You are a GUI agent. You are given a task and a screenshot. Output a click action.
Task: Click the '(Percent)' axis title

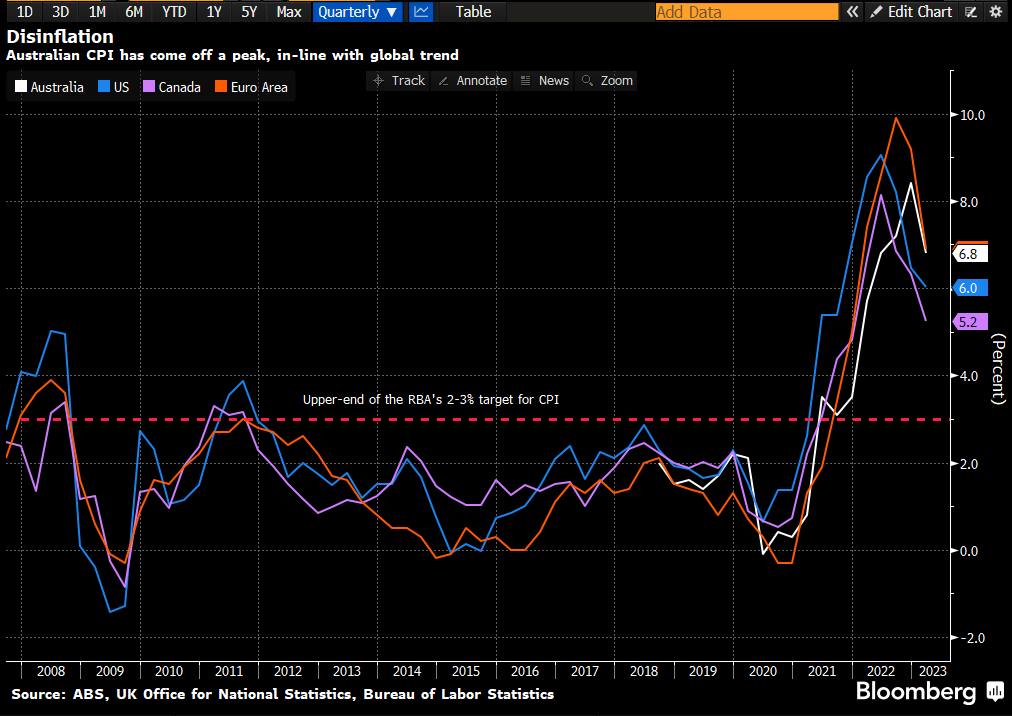point(998,369)
